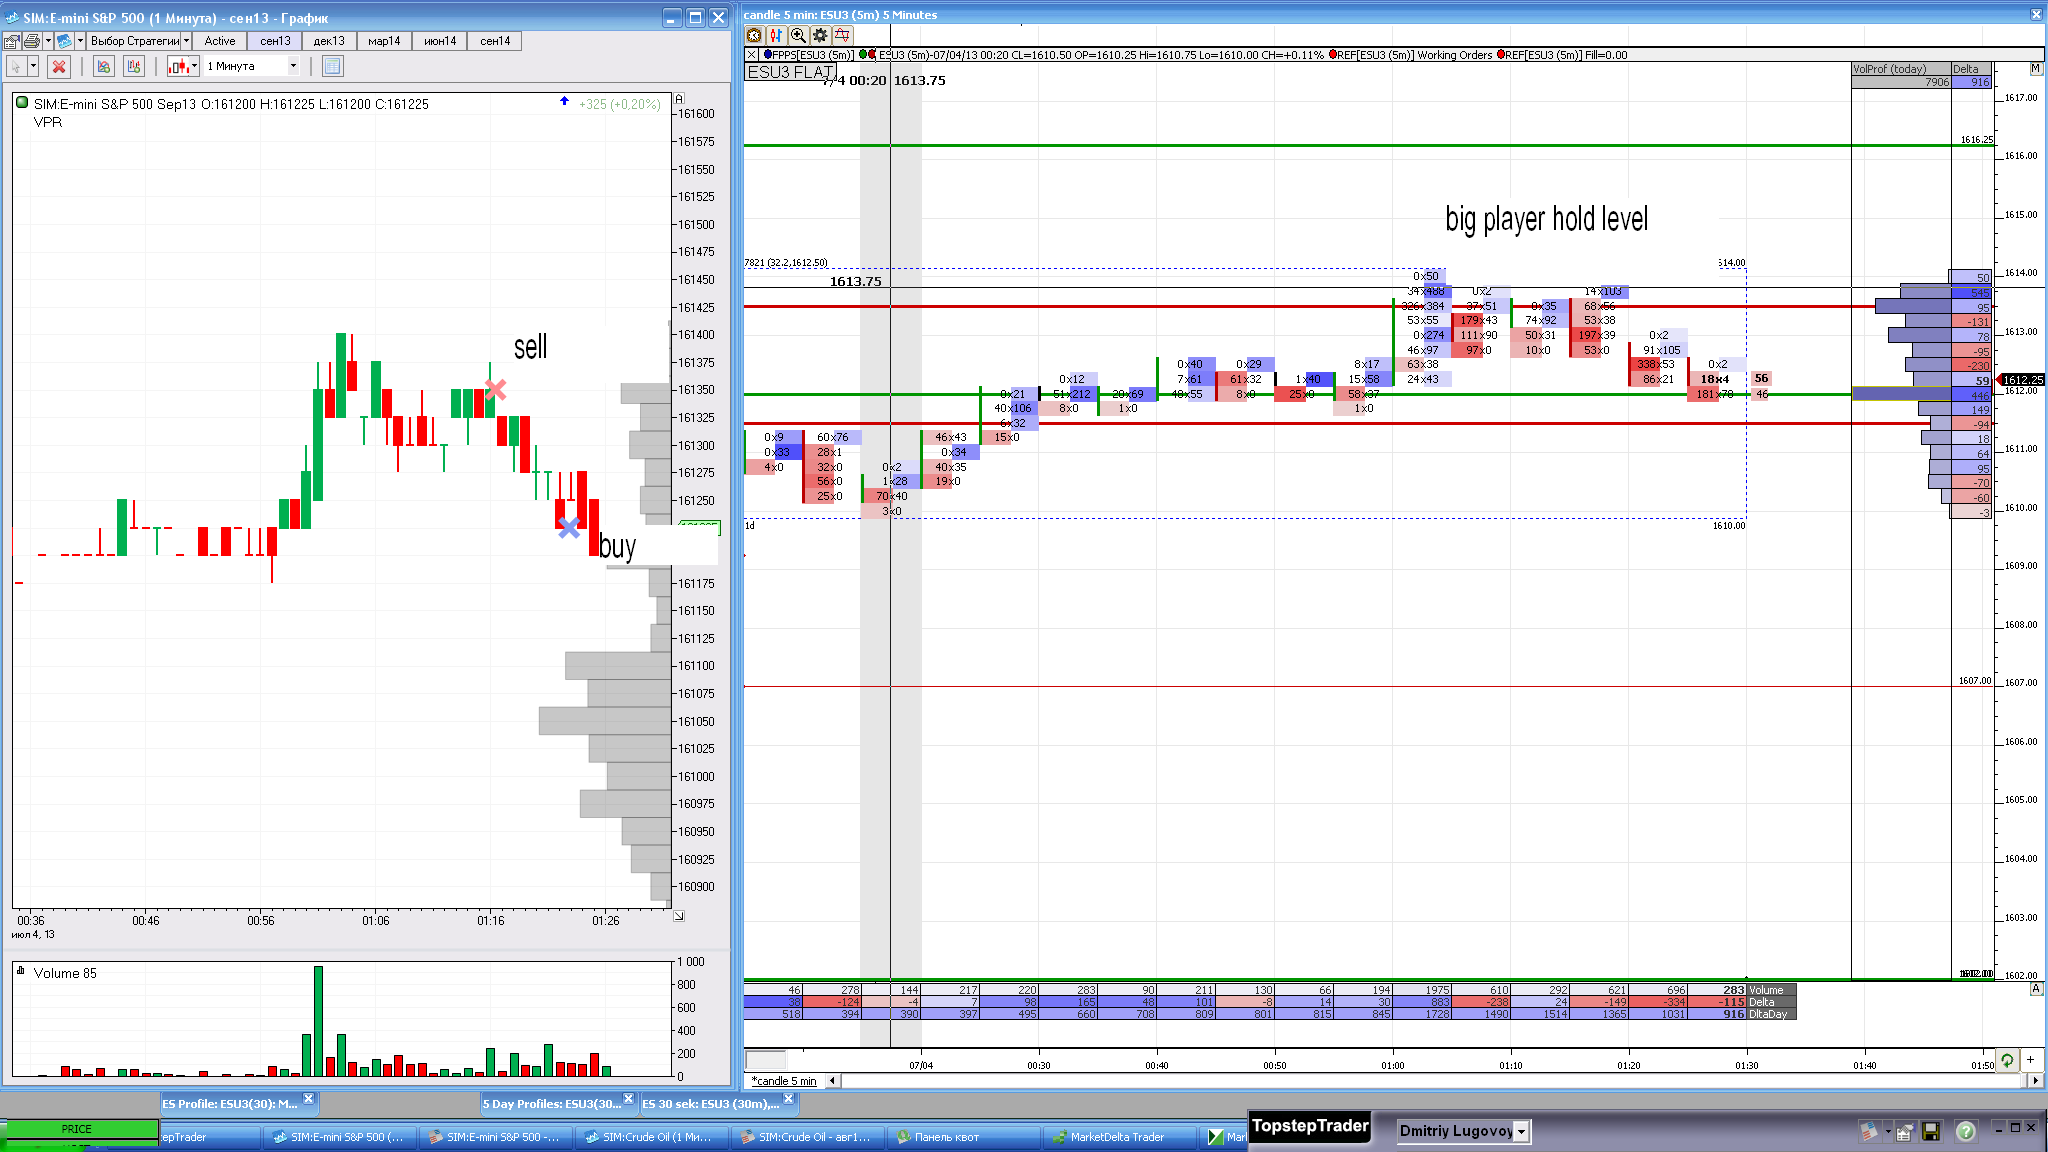The height and width of the screenshot is (1152, 2048).
Task: Select the мар14 contract tab
Action: point(384,41)
